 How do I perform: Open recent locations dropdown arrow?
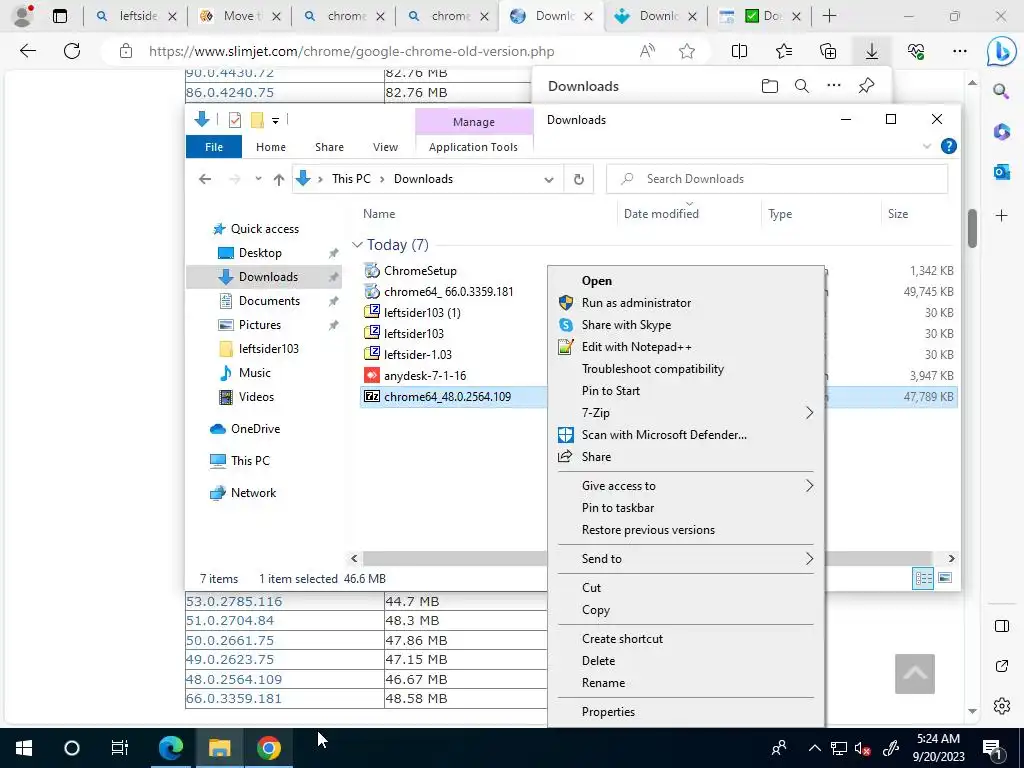258,179
